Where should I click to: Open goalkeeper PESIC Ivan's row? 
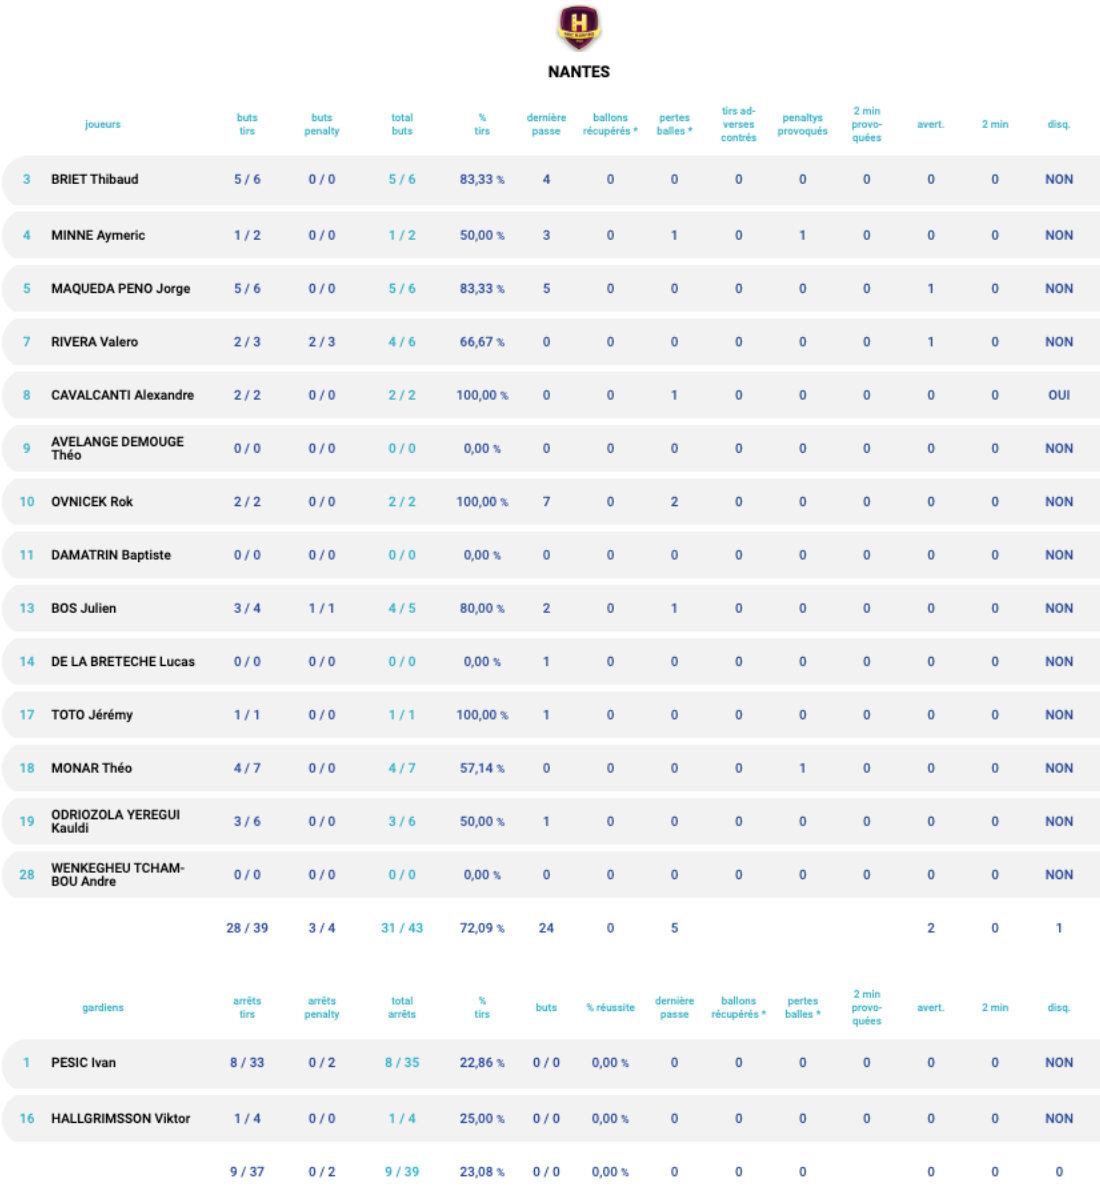84,1063
